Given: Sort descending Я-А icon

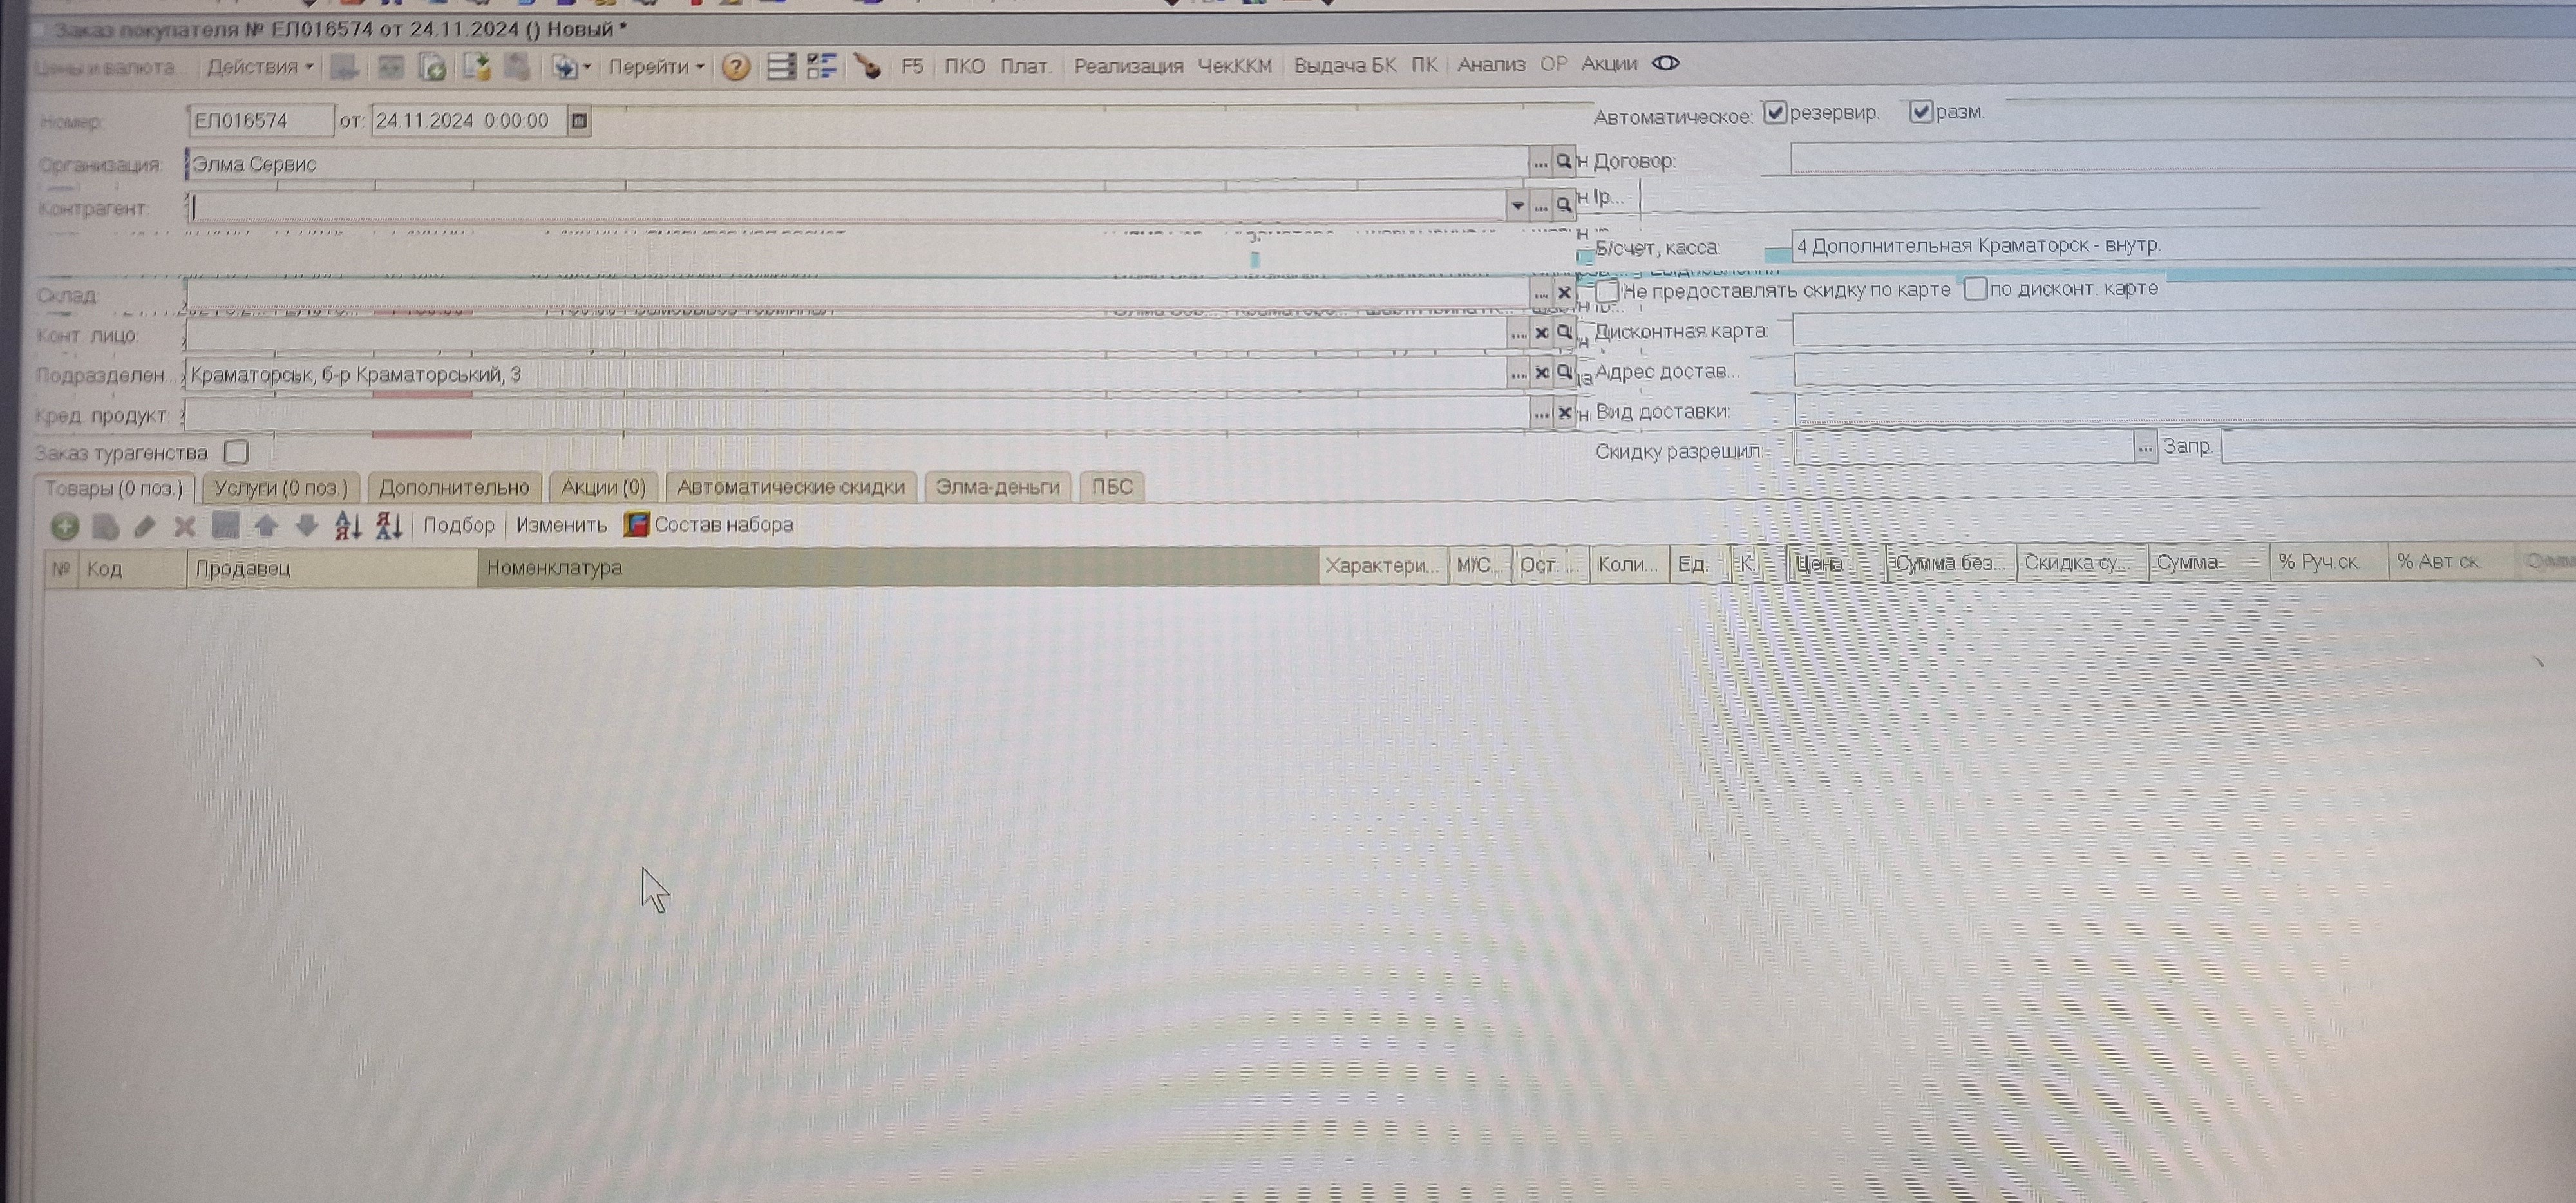Looking at the screenshot, I should 389,525.
